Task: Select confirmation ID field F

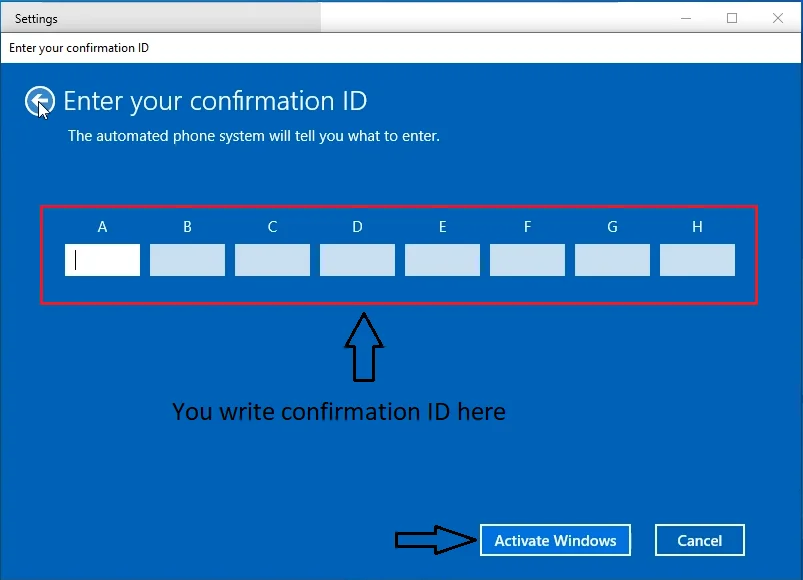Action: pyautogui.click(x=527, y=260)
